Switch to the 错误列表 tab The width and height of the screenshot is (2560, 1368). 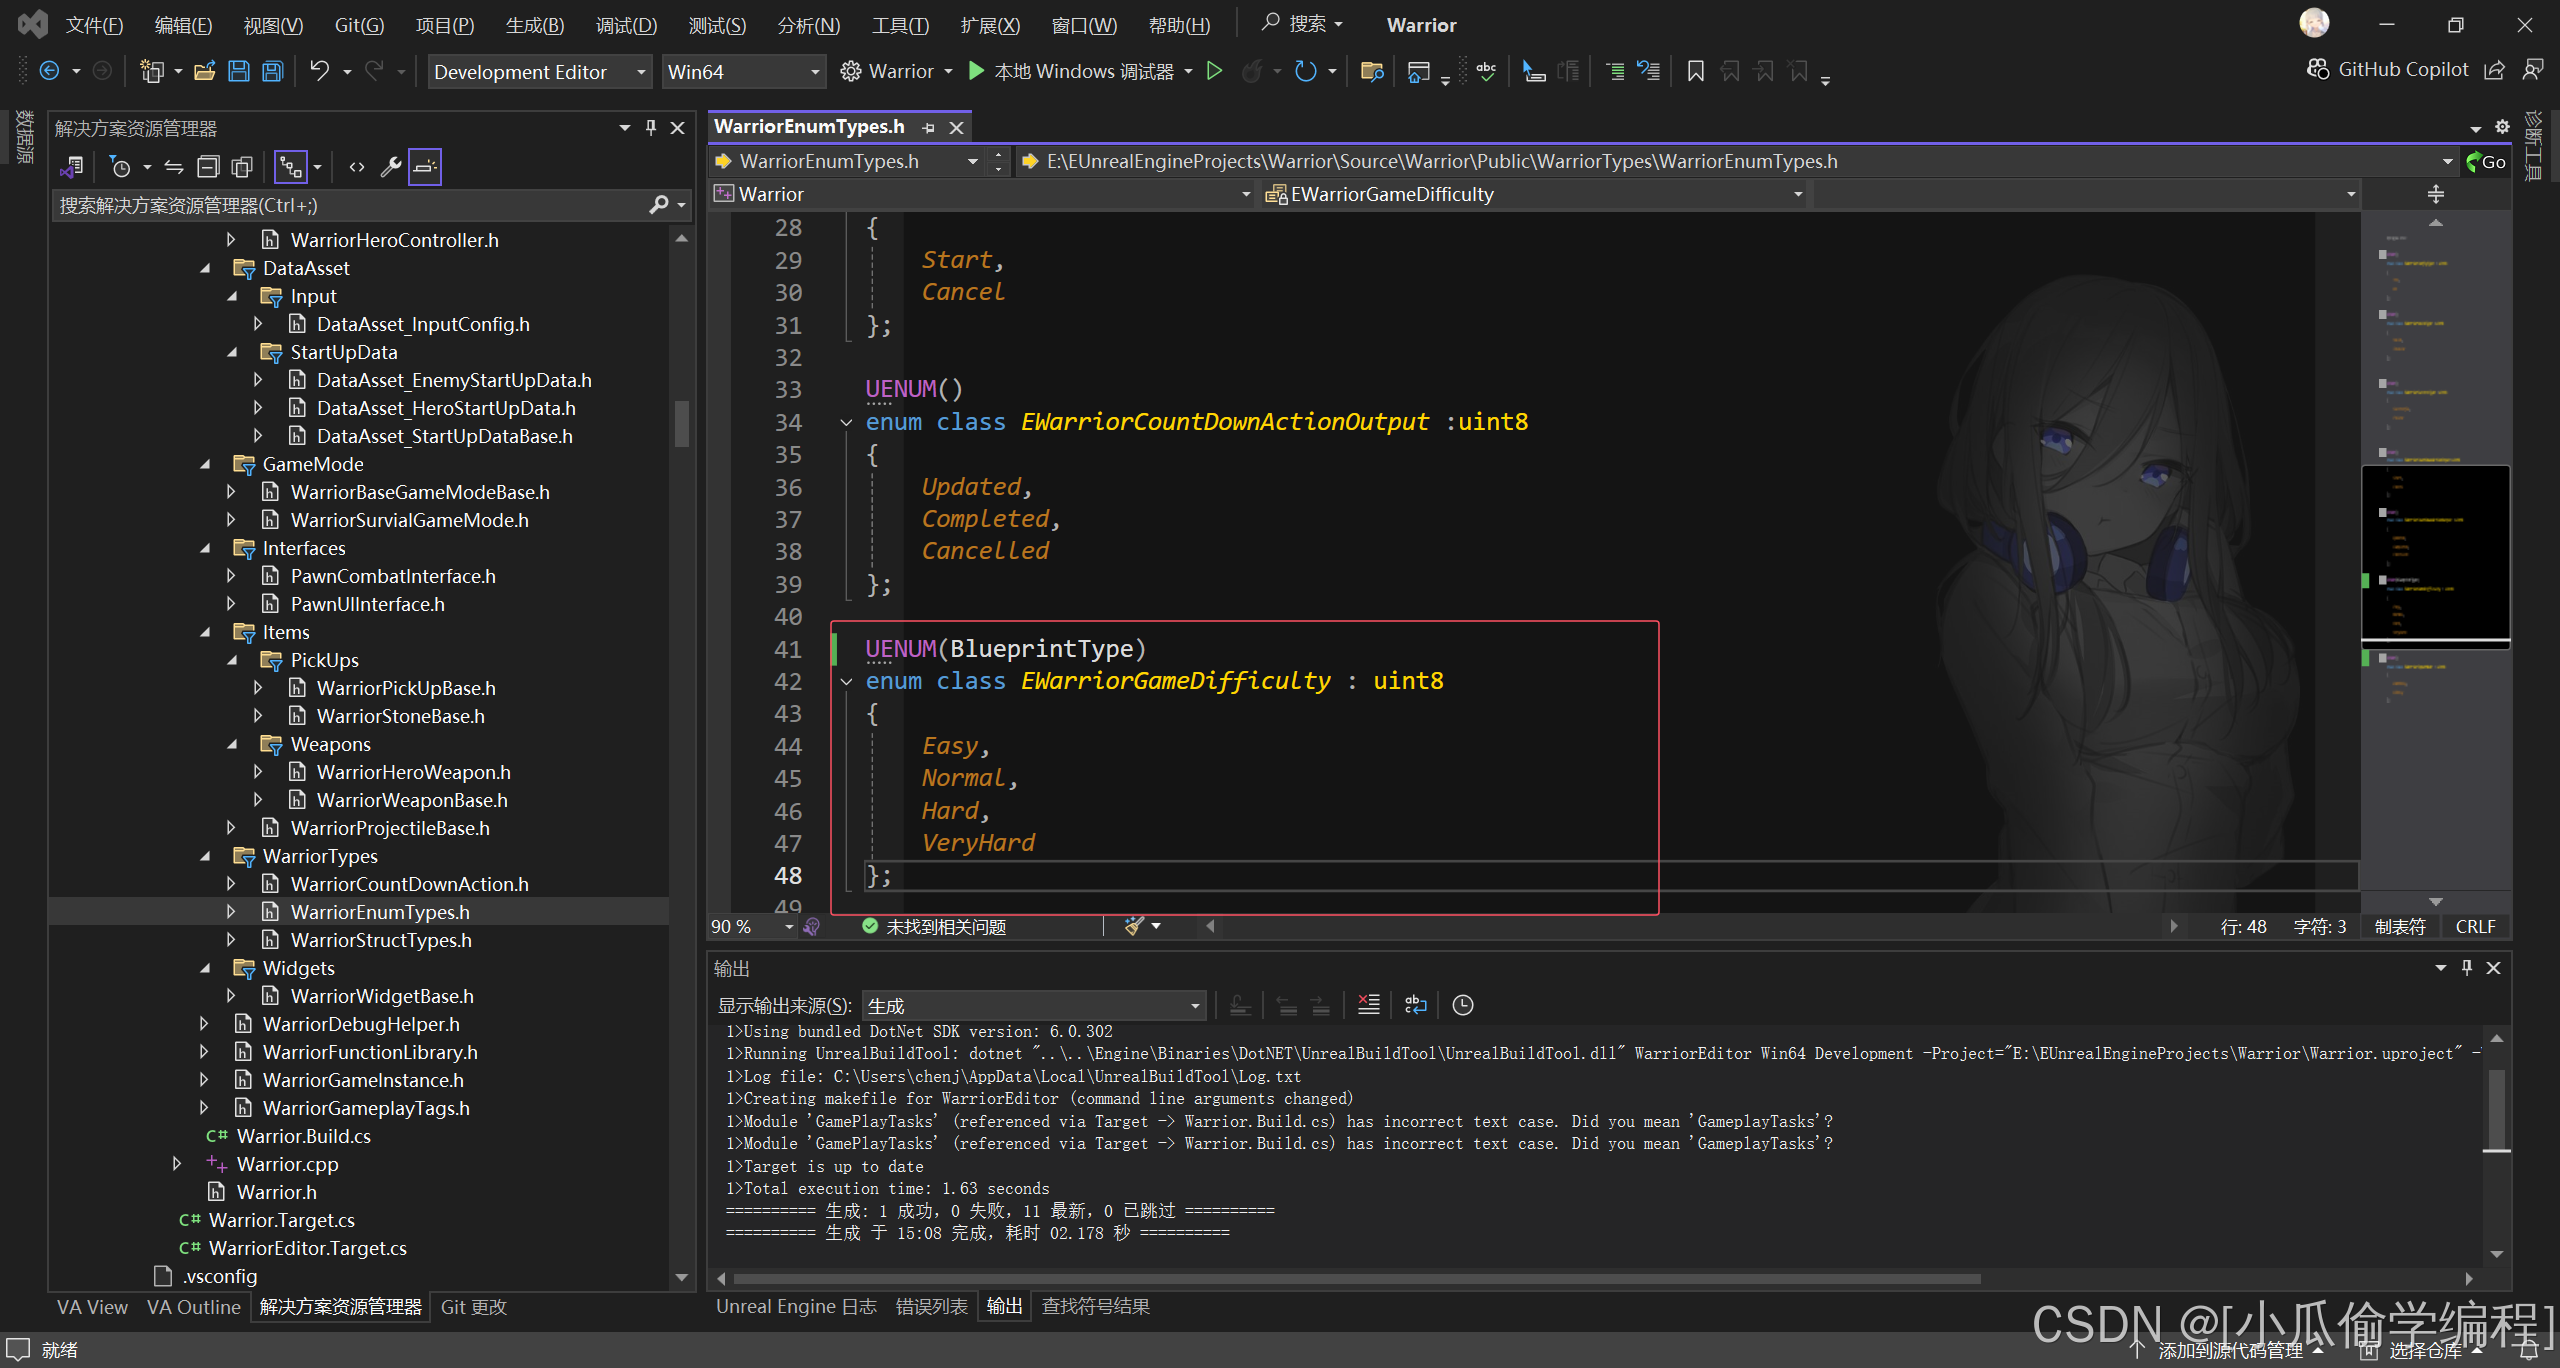click(931, 1306)
